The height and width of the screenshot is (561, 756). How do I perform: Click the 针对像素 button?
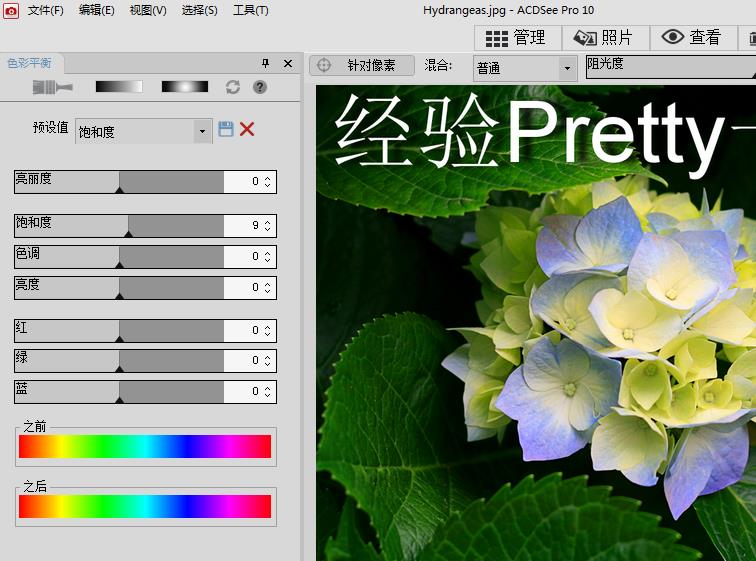point(362,65)
